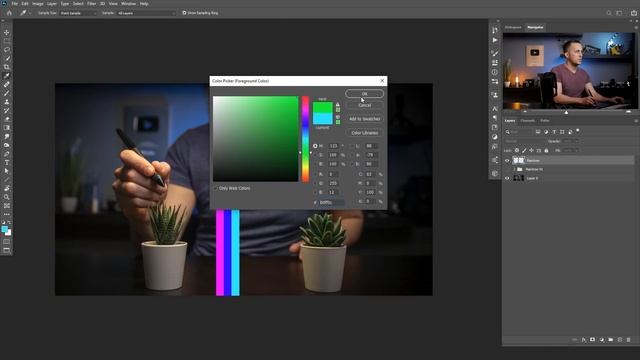
Task: Open the Window menu
Action: coord(128,4)
